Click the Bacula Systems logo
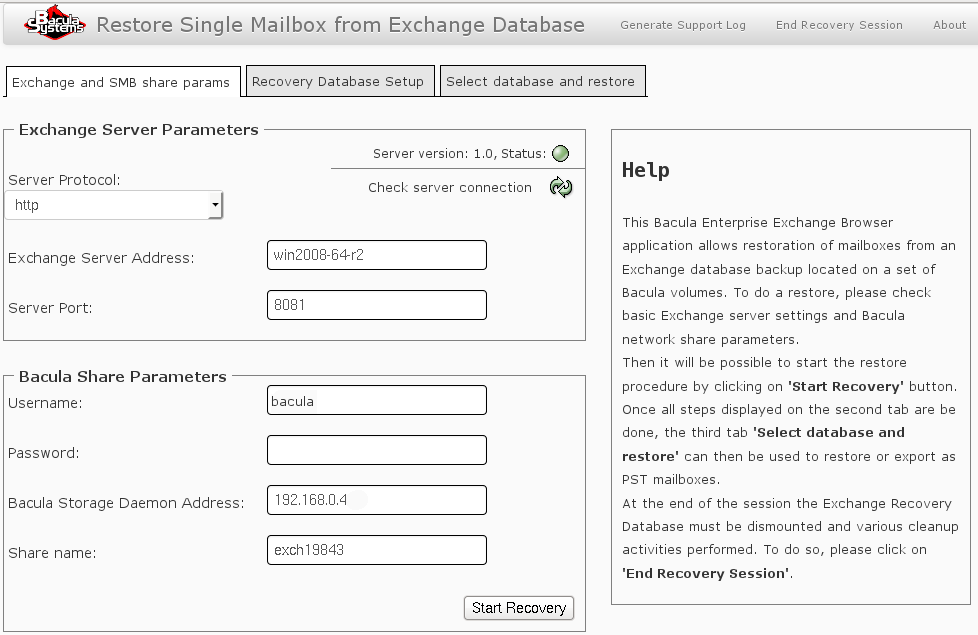978x635 pixels. (x=54, y=23)
